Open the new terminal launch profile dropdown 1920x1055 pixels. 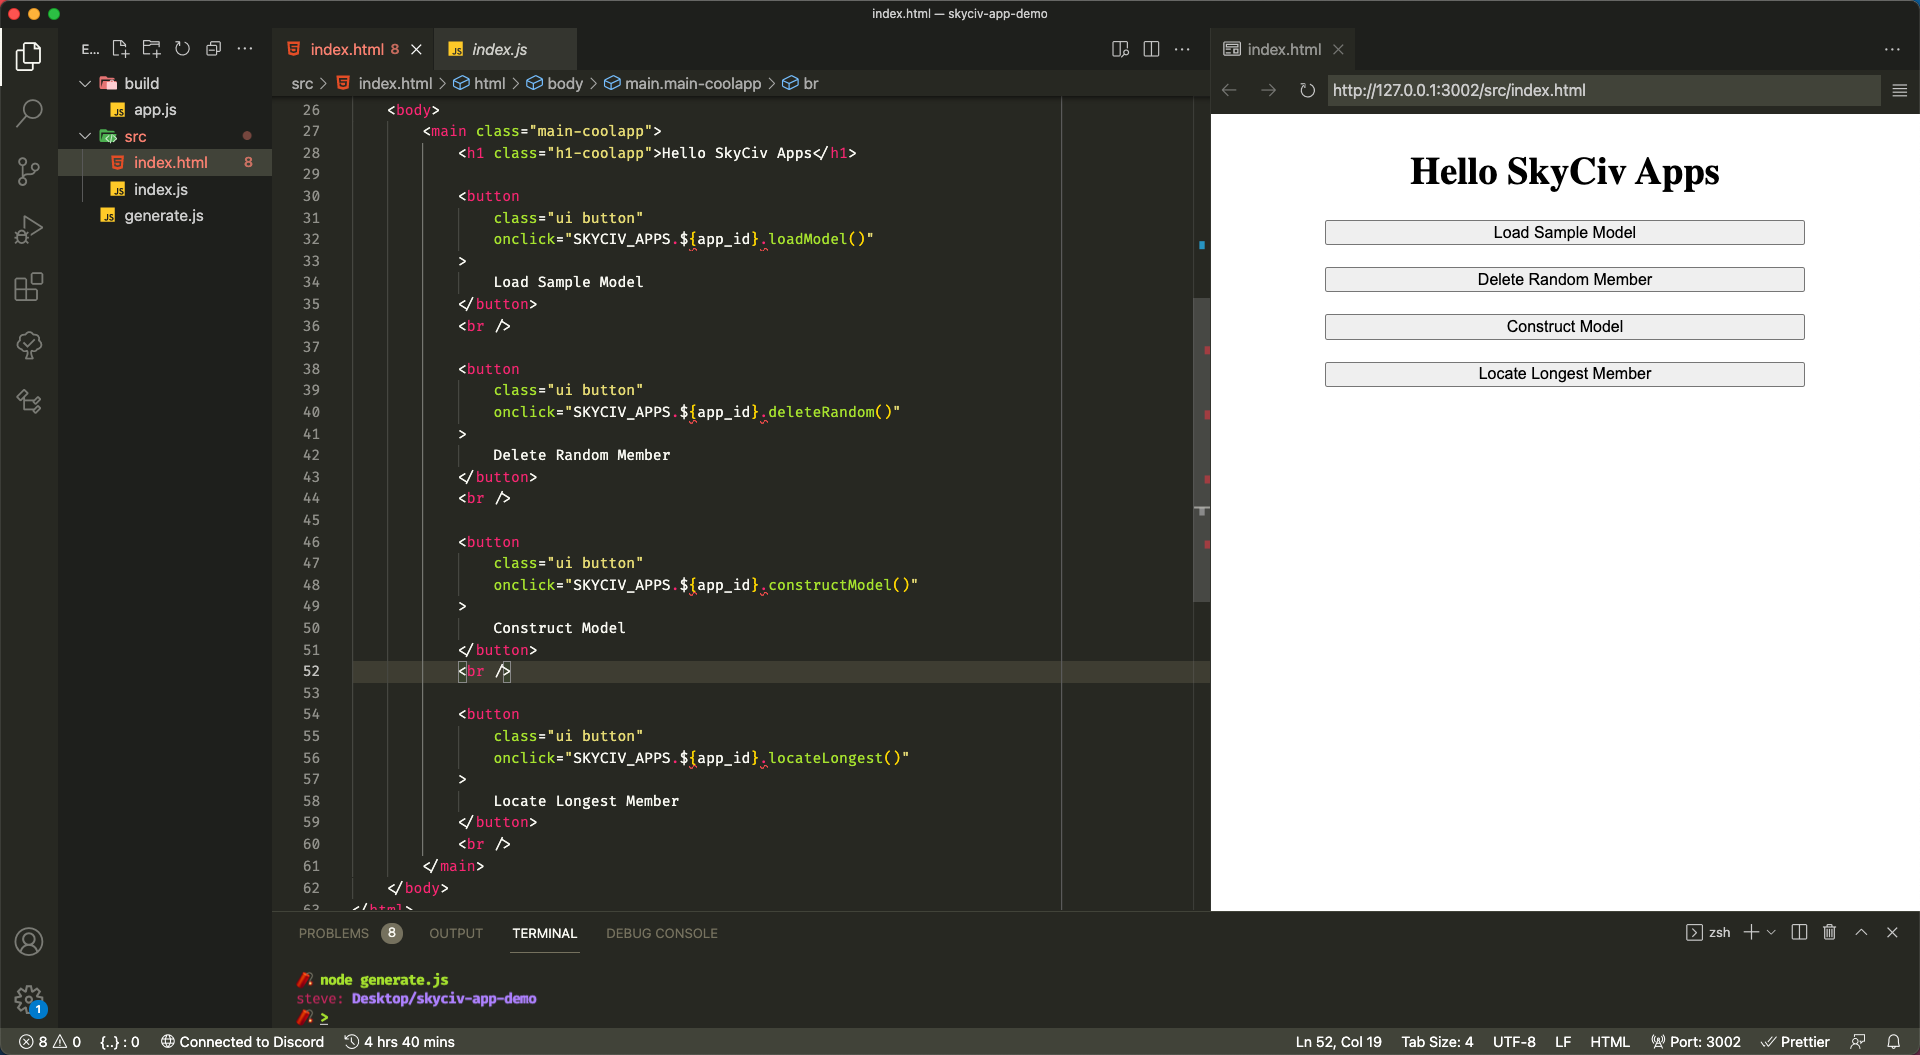click(x=1771, y=932)
